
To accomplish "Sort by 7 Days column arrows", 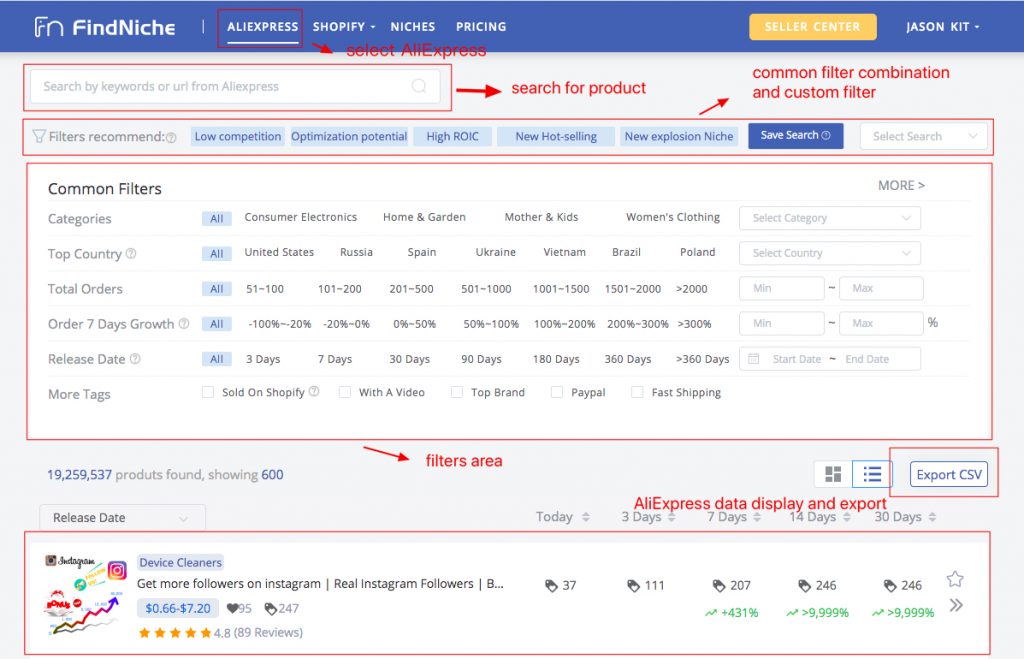I will coord(757,517).
